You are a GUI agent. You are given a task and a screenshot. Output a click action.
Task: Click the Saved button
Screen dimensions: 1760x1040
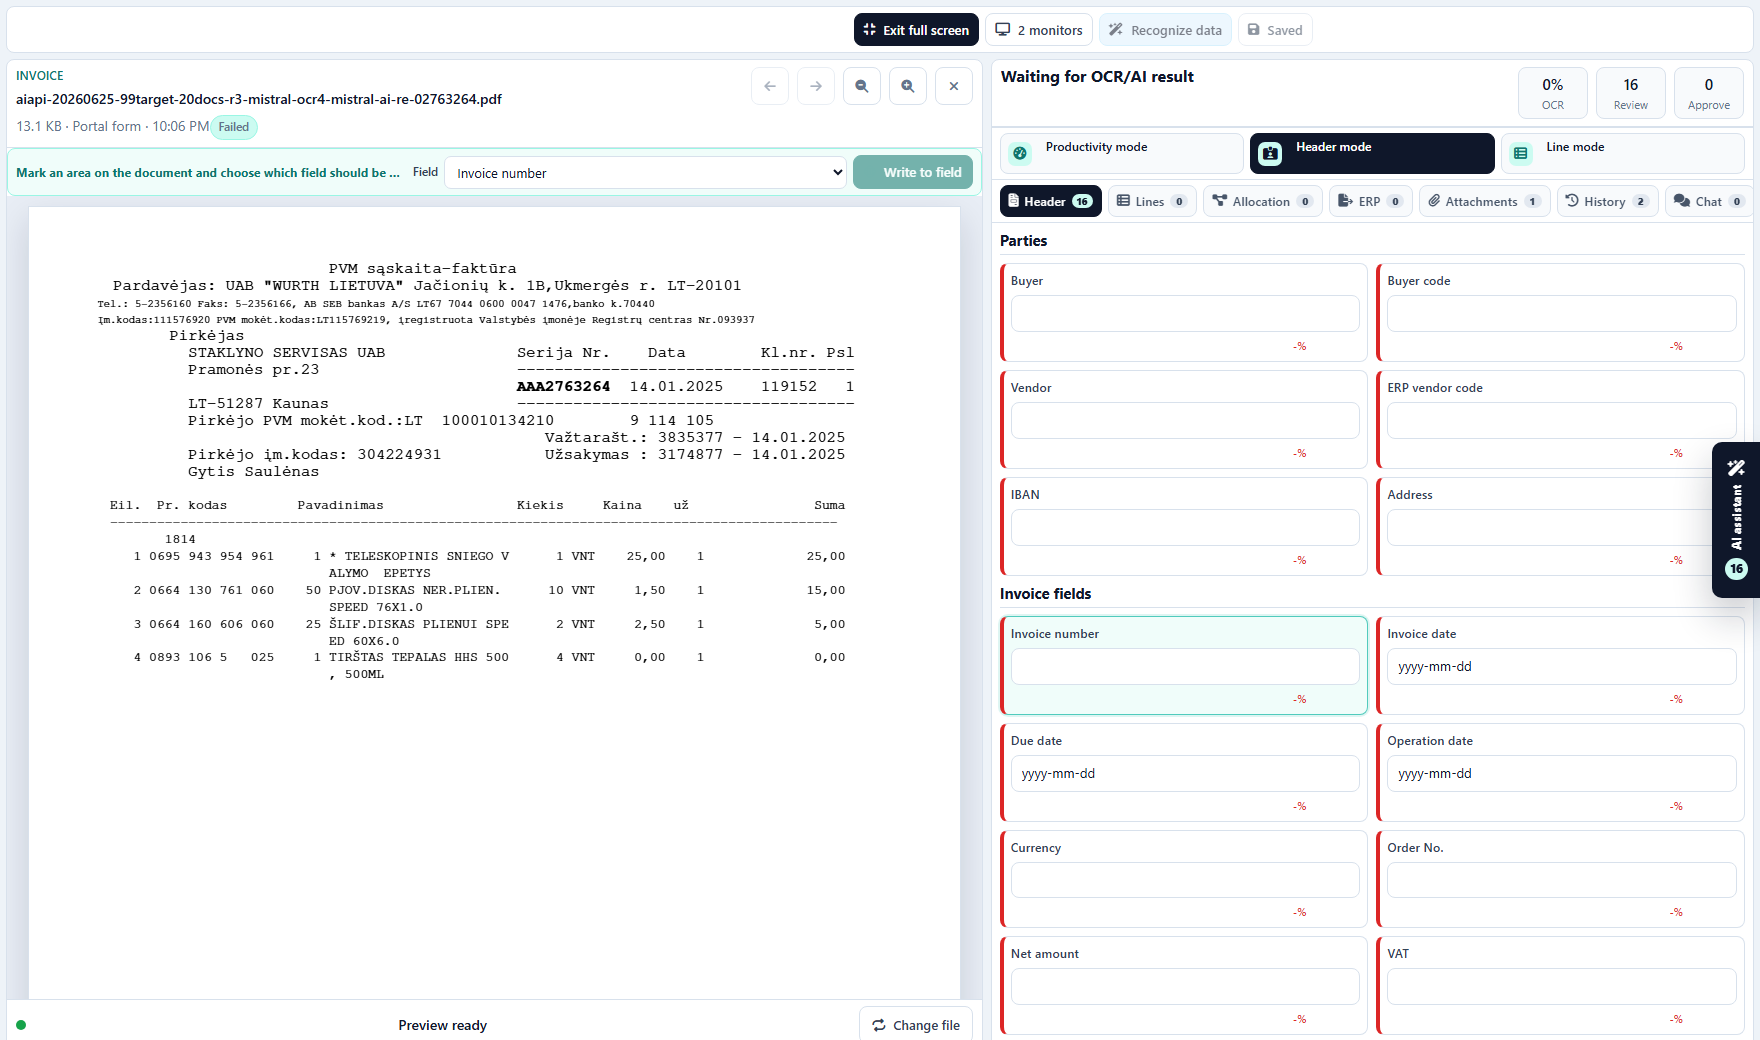pos(1275,30)
